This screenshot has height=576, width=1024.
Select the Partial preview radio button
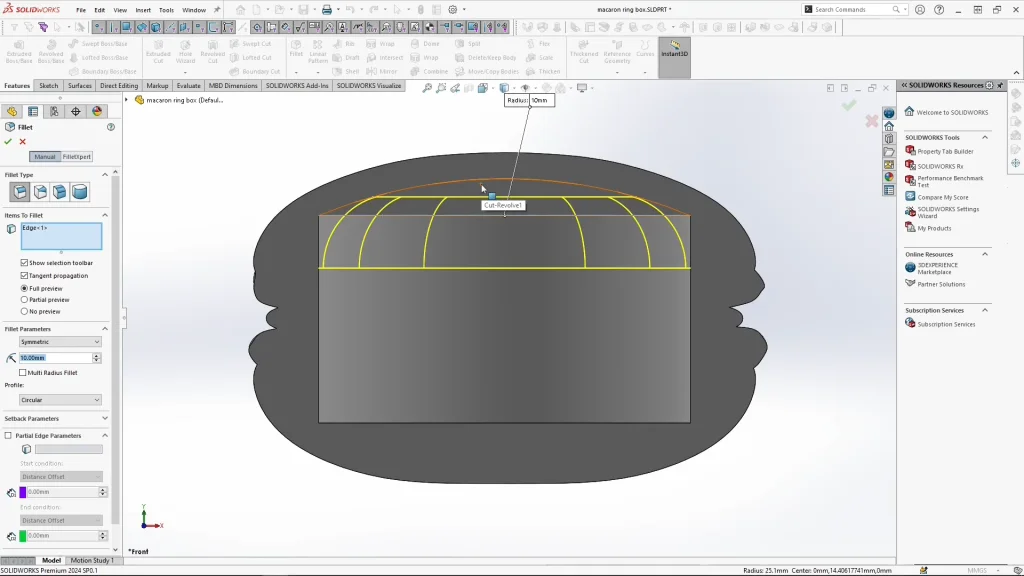tap(24, 300)
